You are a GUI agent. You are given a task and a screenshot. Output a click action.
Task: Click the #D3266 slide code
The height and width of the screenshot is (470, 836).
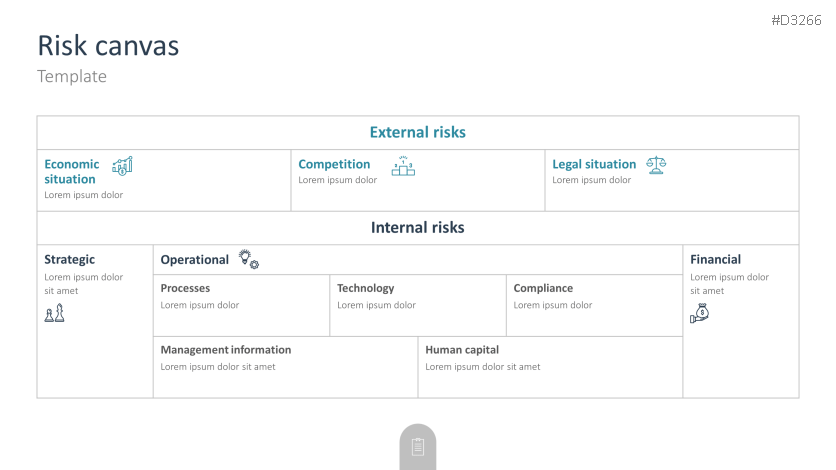coord(796,20)
